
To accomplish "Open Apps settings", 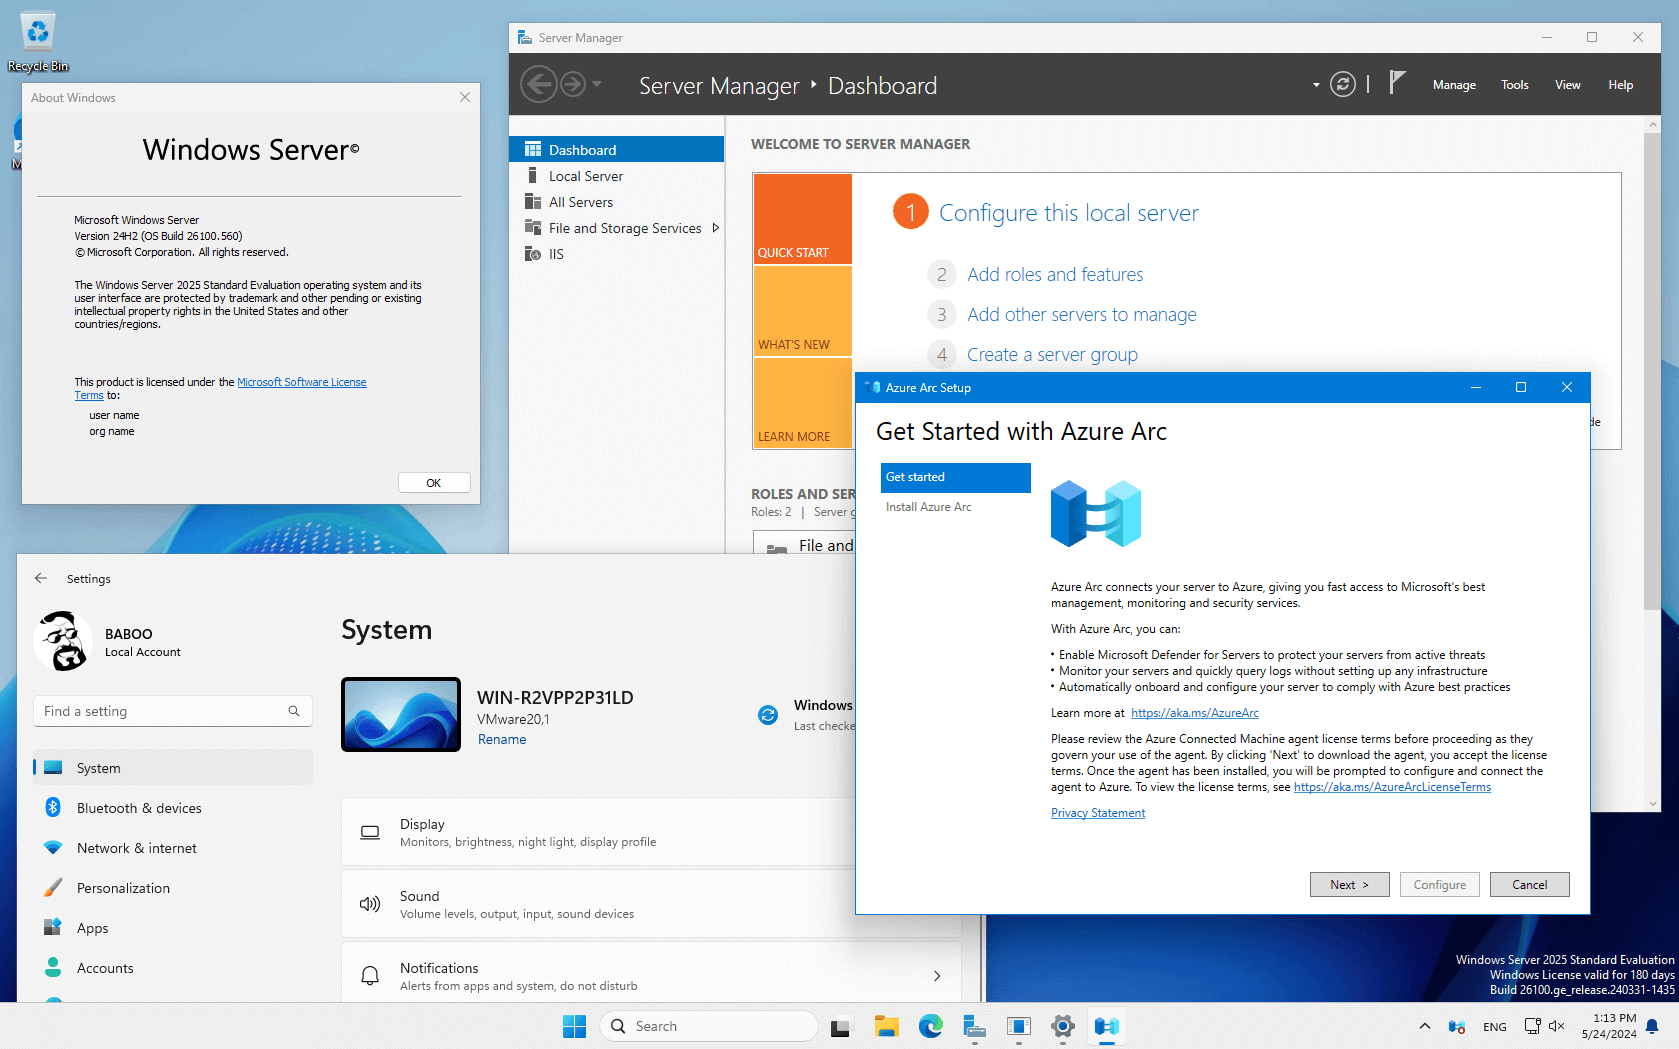I will click(x=173, y=927).
